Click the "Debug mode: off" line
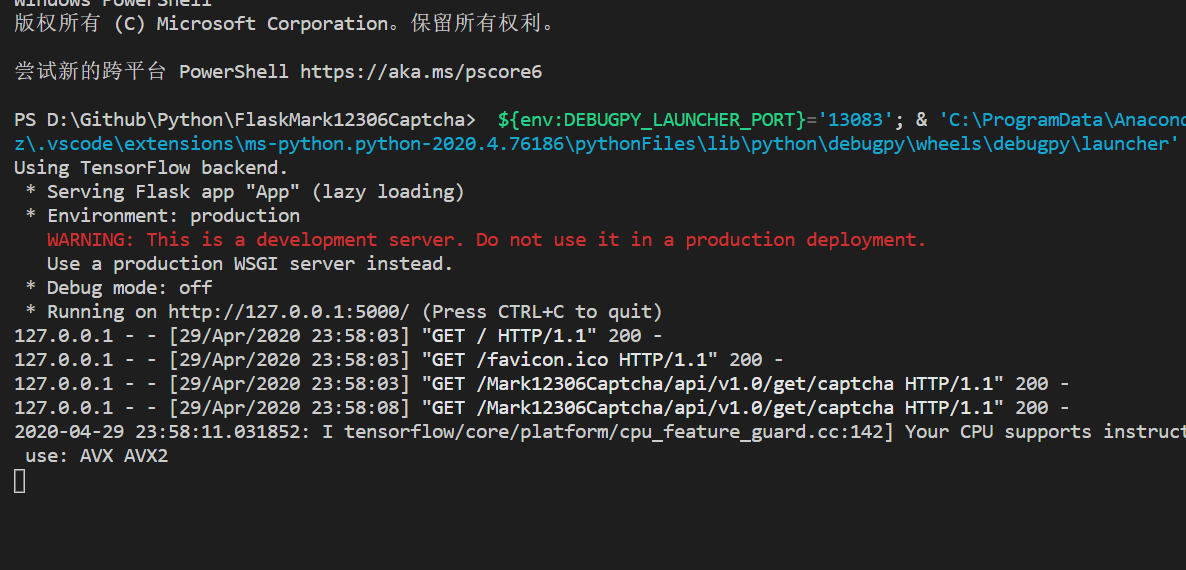 click(129, 288)
